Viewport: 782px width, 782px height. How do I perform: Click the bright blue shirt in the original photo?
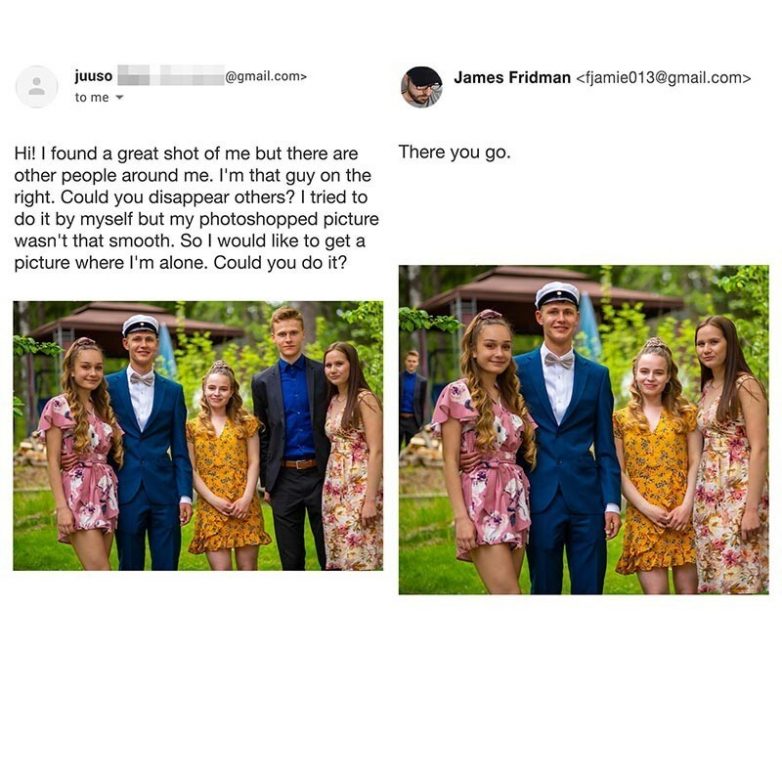pyautogui.click(x=296, y=408)
